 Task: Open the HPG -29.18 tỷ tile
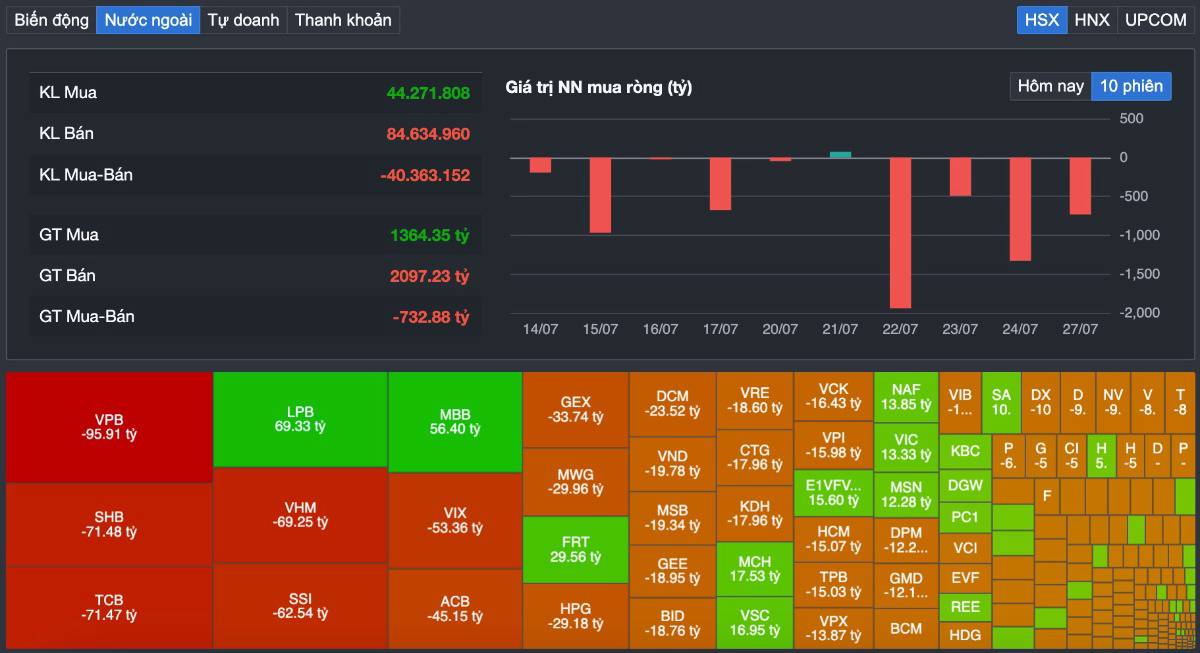[576, 616]
